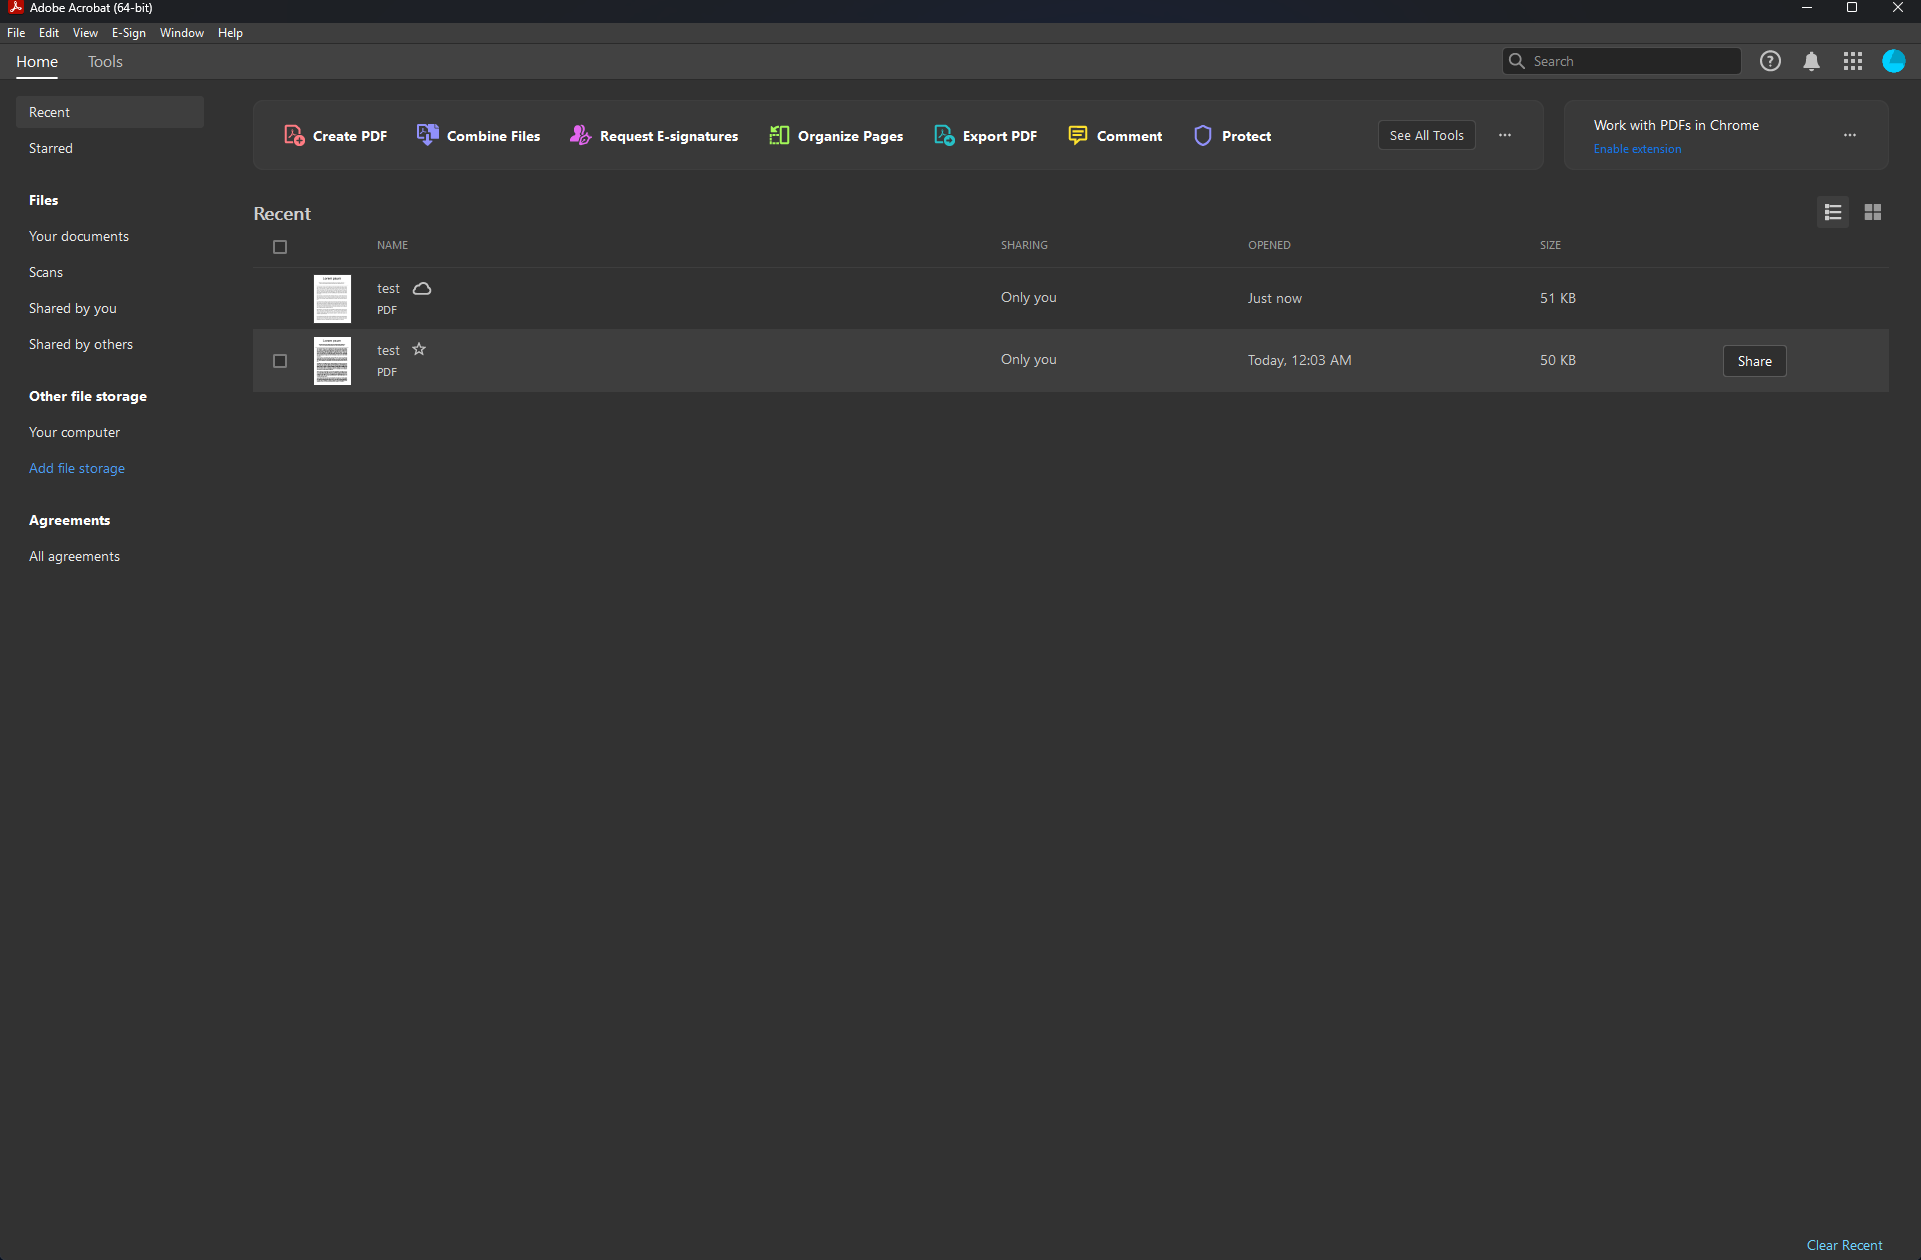
Task: Launch the Combine Files tool
Action: [479, 136]
